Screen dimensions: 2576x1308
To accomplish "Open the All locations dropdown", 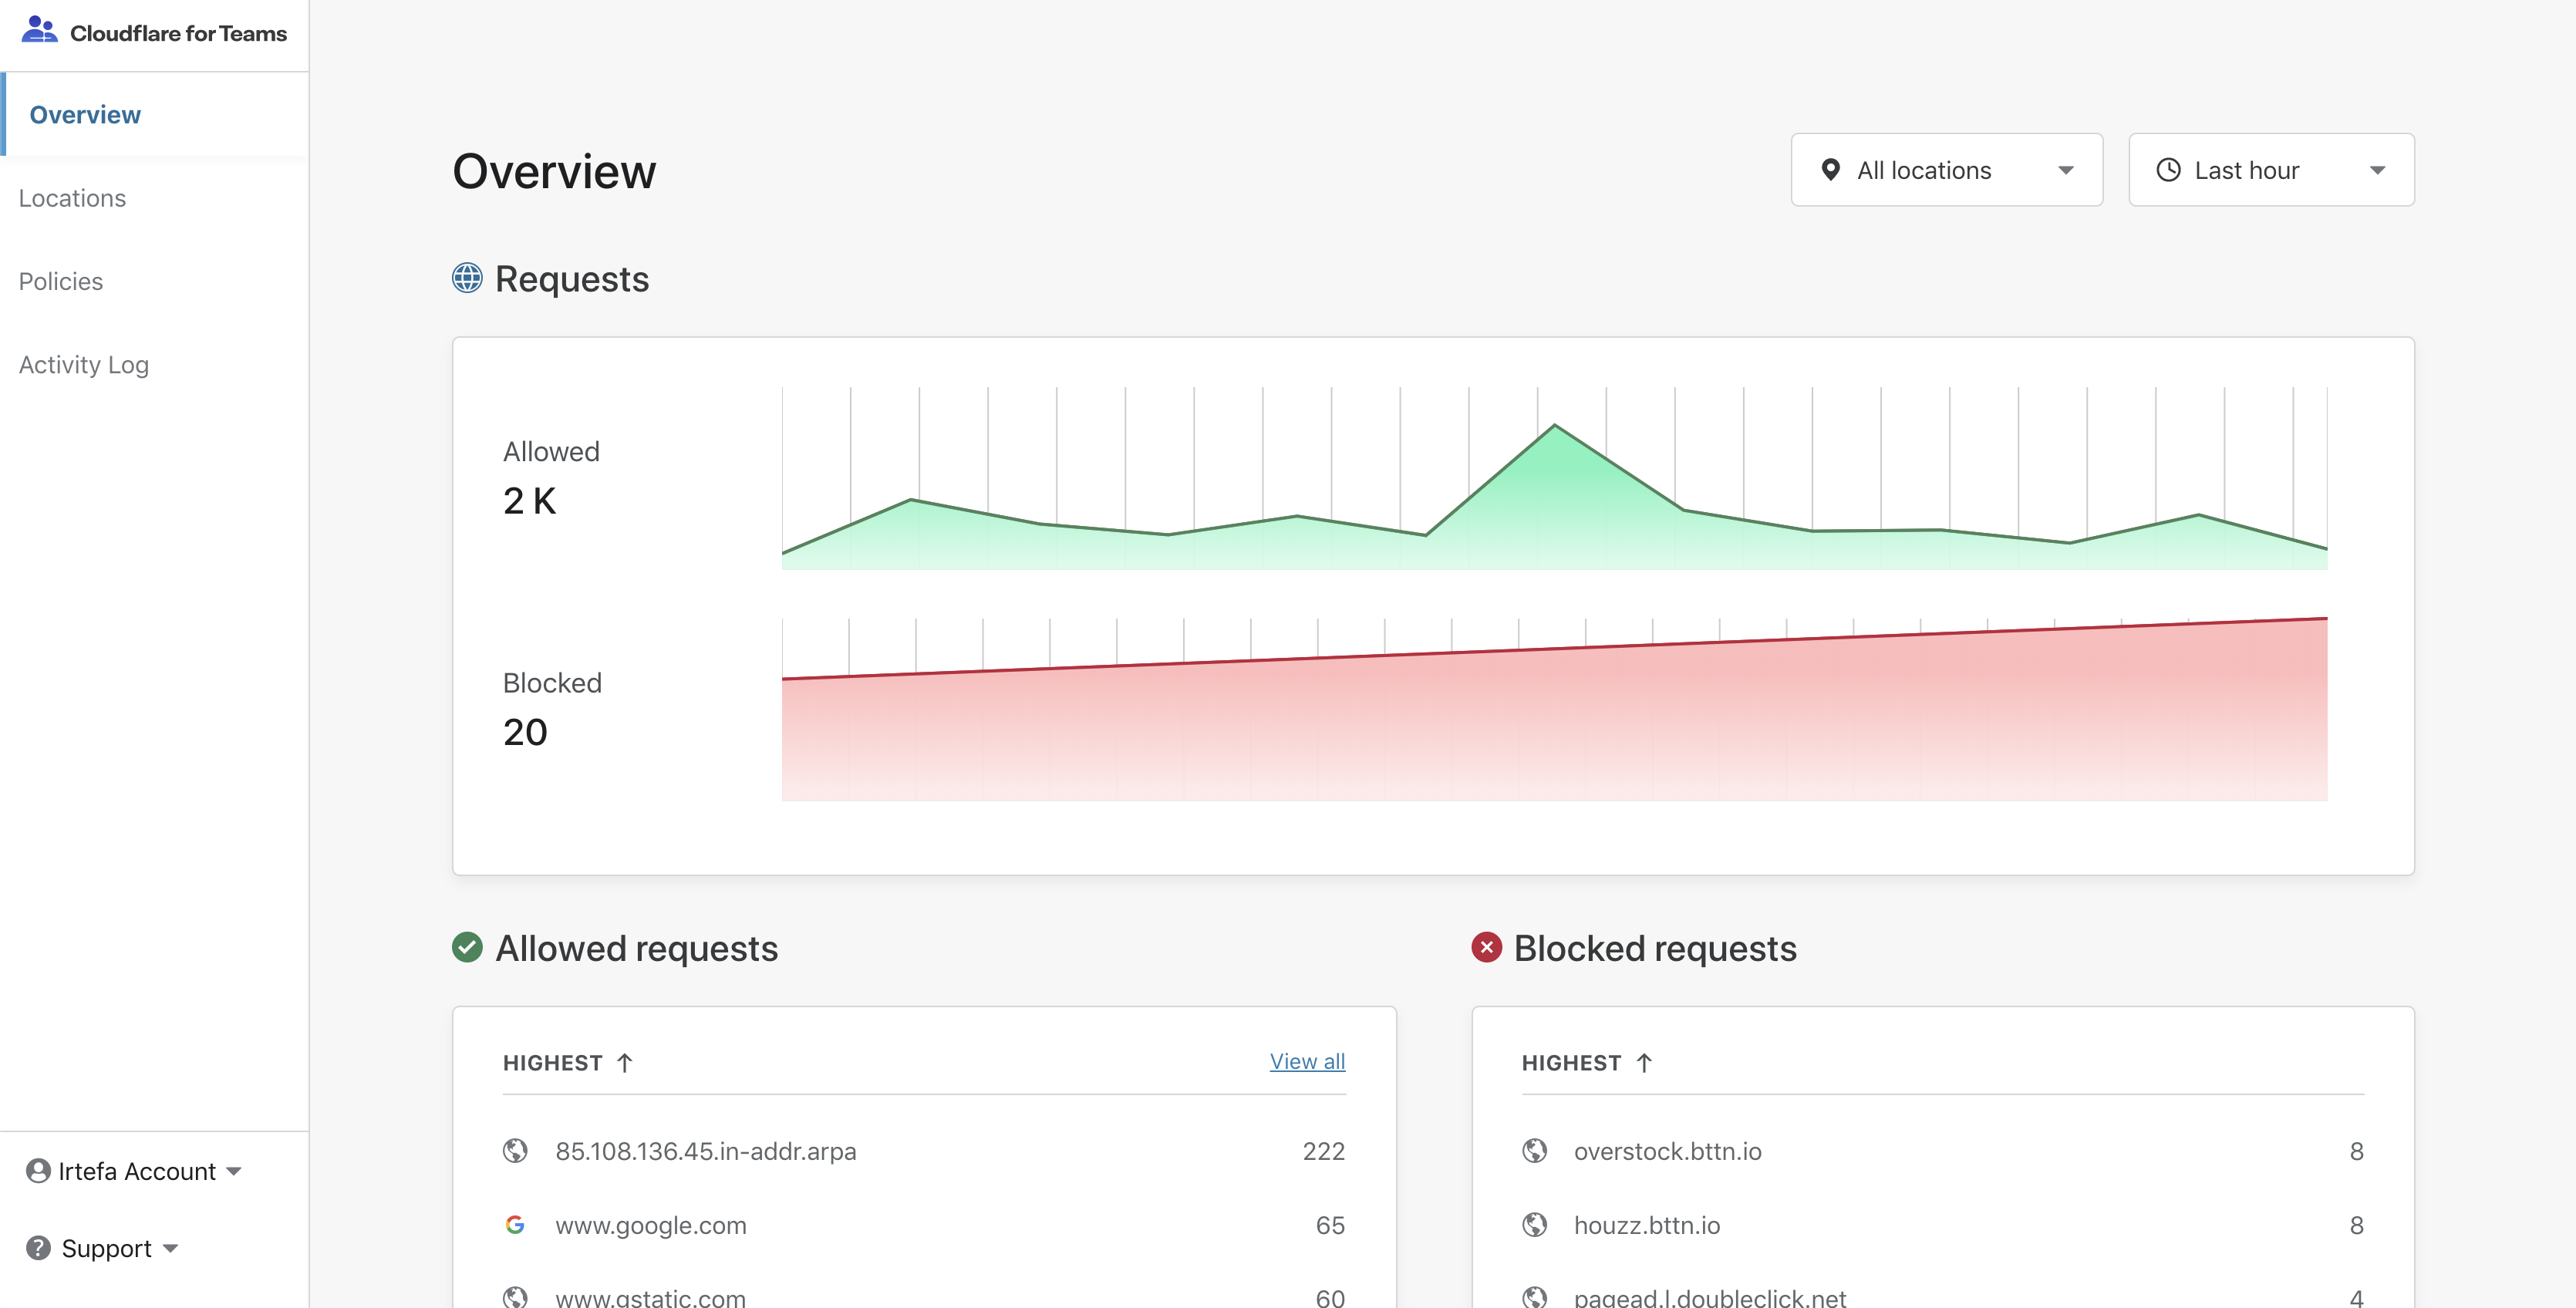I will (1946, 170).
